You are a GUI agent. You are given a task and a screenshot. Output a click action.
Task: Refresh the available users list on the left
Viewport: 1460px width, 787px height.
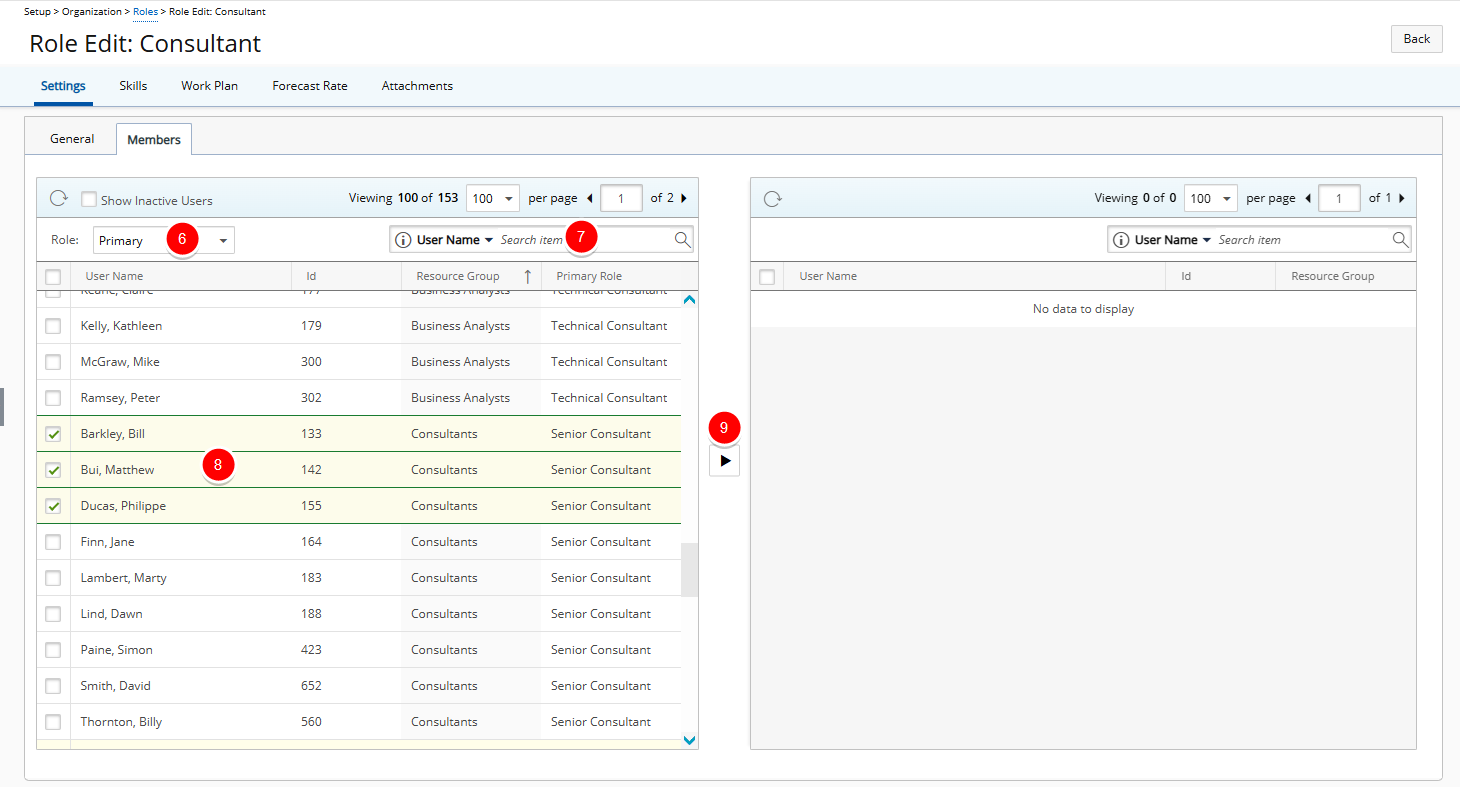(x=58, y=199)
